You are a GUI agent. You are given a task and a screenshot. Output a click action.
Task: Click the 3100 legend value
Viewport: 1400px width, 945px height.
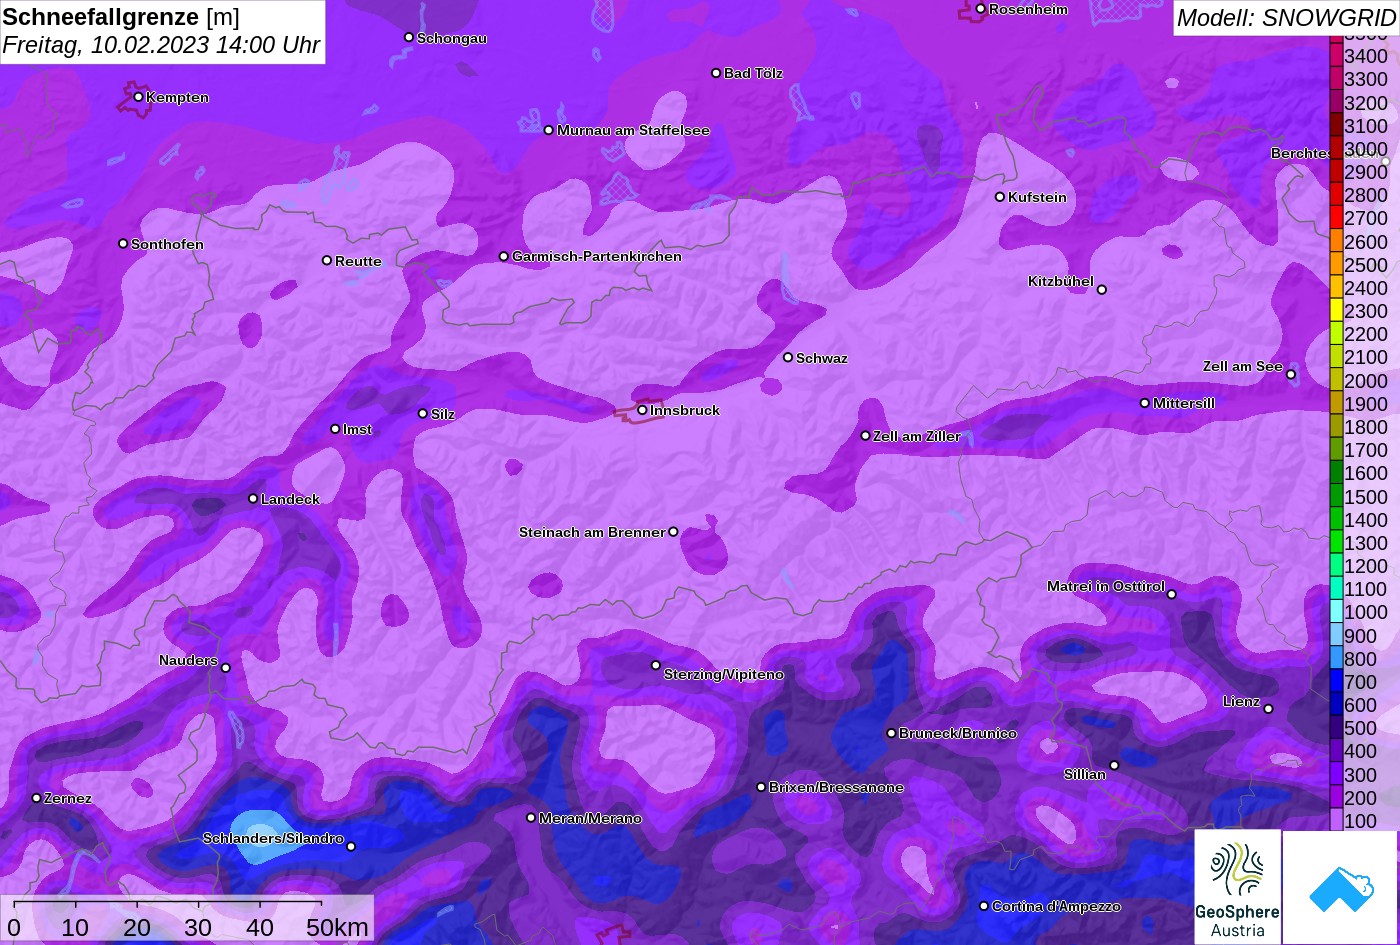tap(1366, 126)
